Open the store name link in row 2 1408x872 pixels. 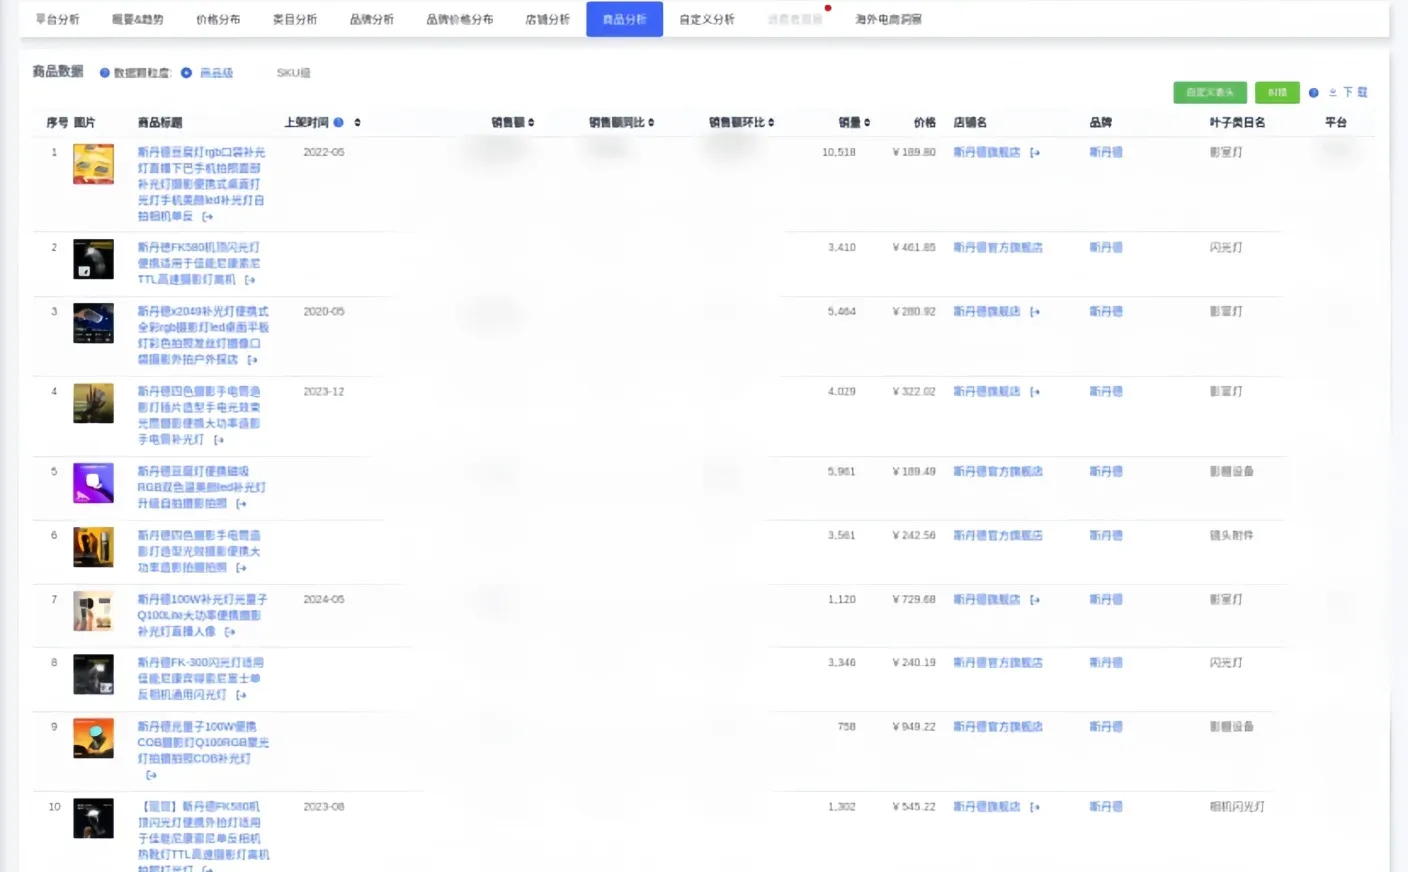click(998, 248)
